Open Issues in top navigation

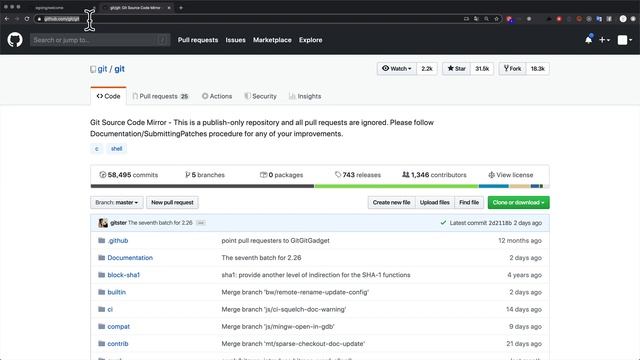tap(236, 40)
